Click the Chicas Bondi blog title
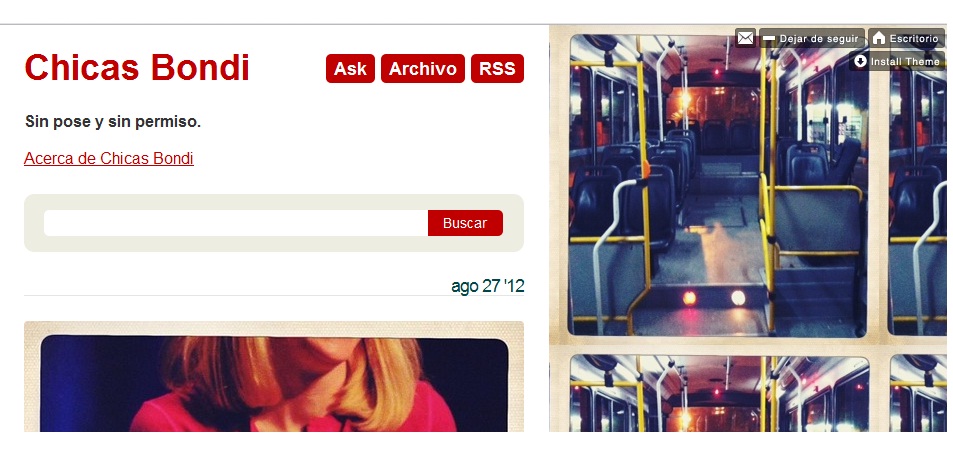Image resolution: width=953 pixels, height=460 pixels. [x=137, y=67]
